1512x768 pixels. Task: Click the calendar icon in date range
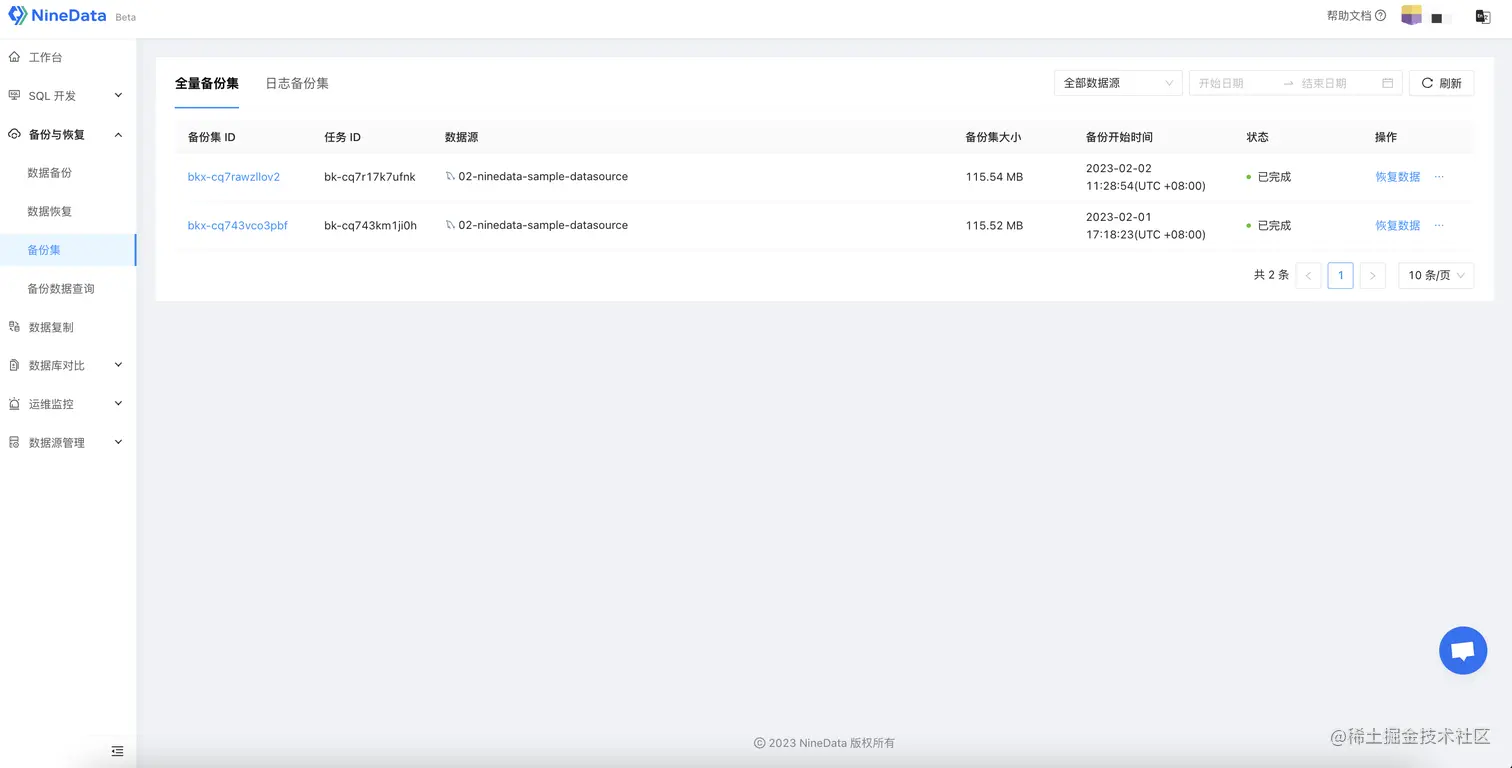pyautogui.click(x=1387, y=83)
